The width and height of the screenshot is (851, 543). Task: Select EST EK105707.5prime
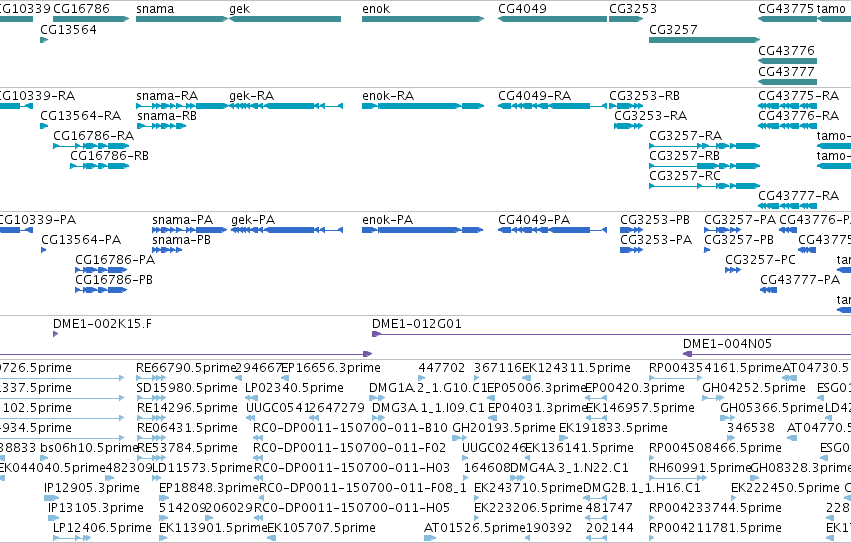point(272,538)
